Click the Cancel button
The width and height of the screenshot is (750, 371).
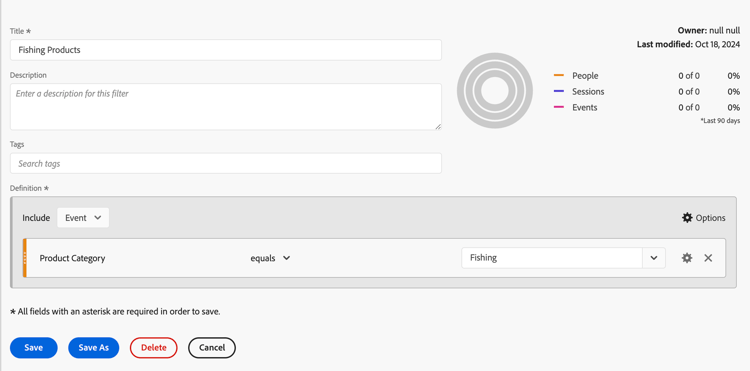tap(212, 348)
